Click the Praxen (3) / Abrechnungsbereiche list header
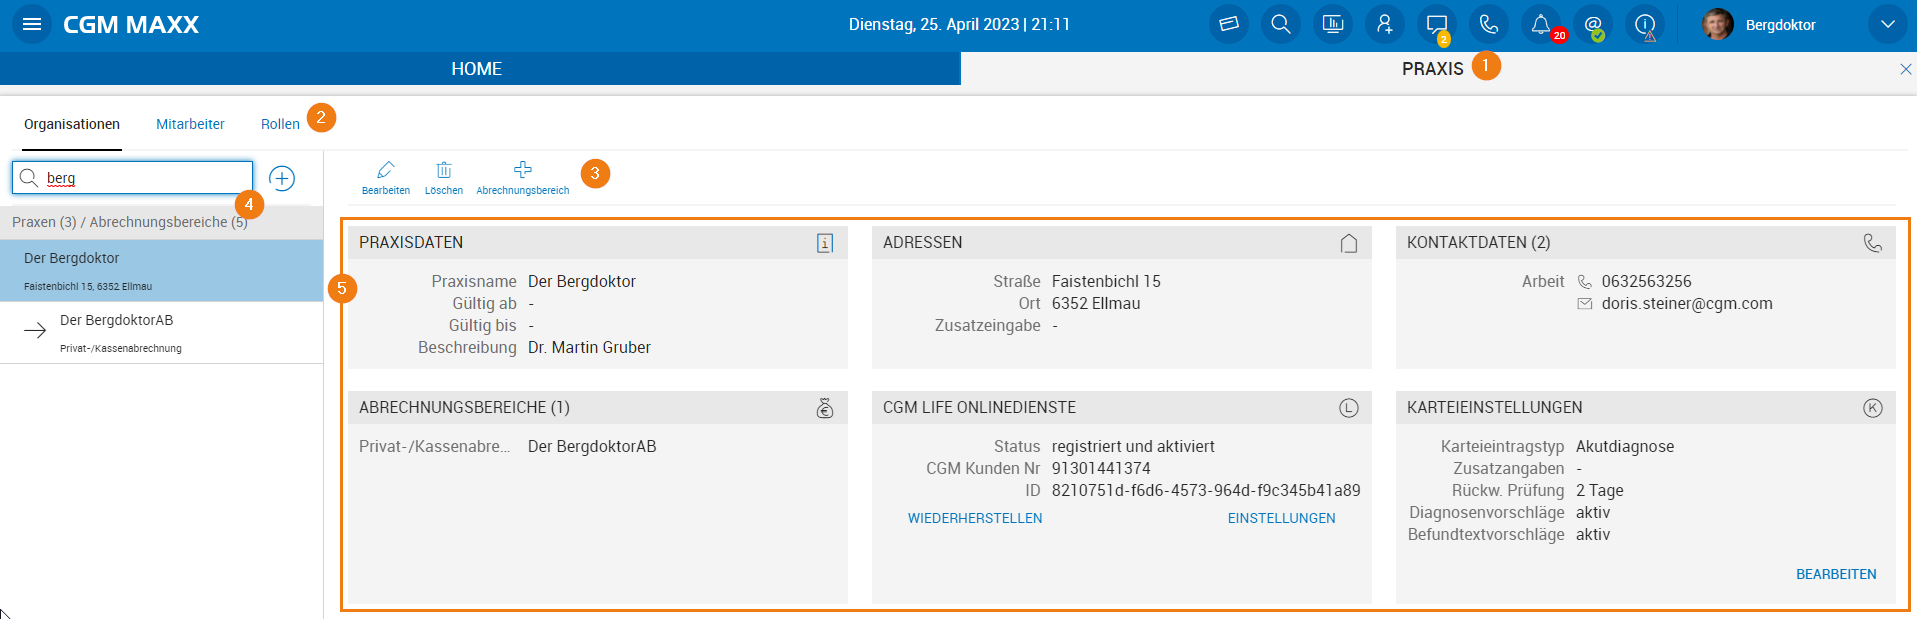The width and height of the screenshot is (1917, 619). click(161, 222)
